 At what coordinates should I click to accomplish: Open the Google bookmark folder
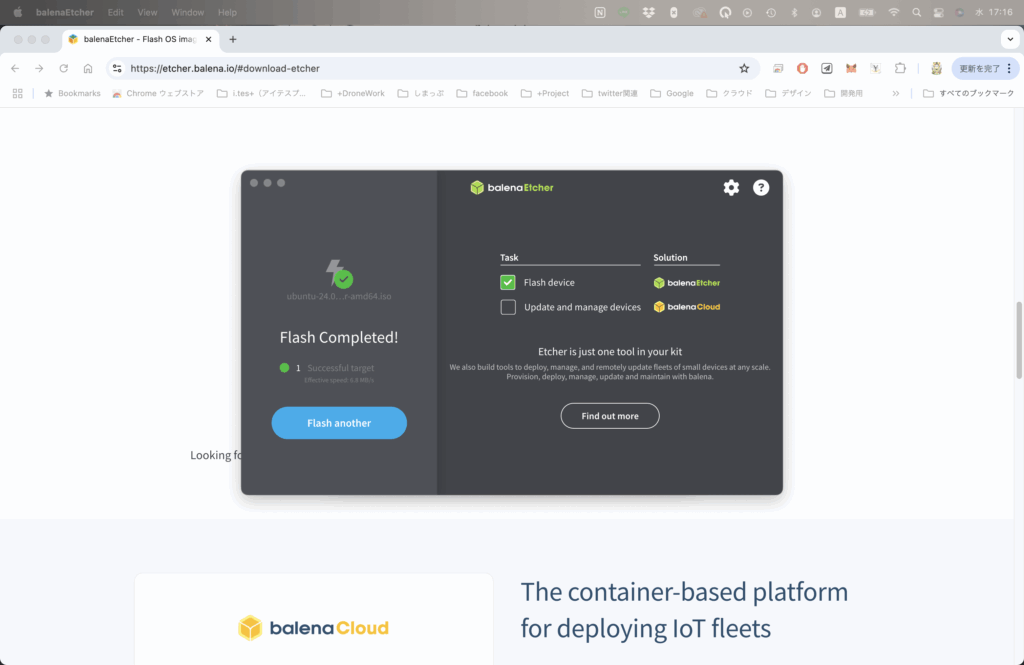coord(671,93)
